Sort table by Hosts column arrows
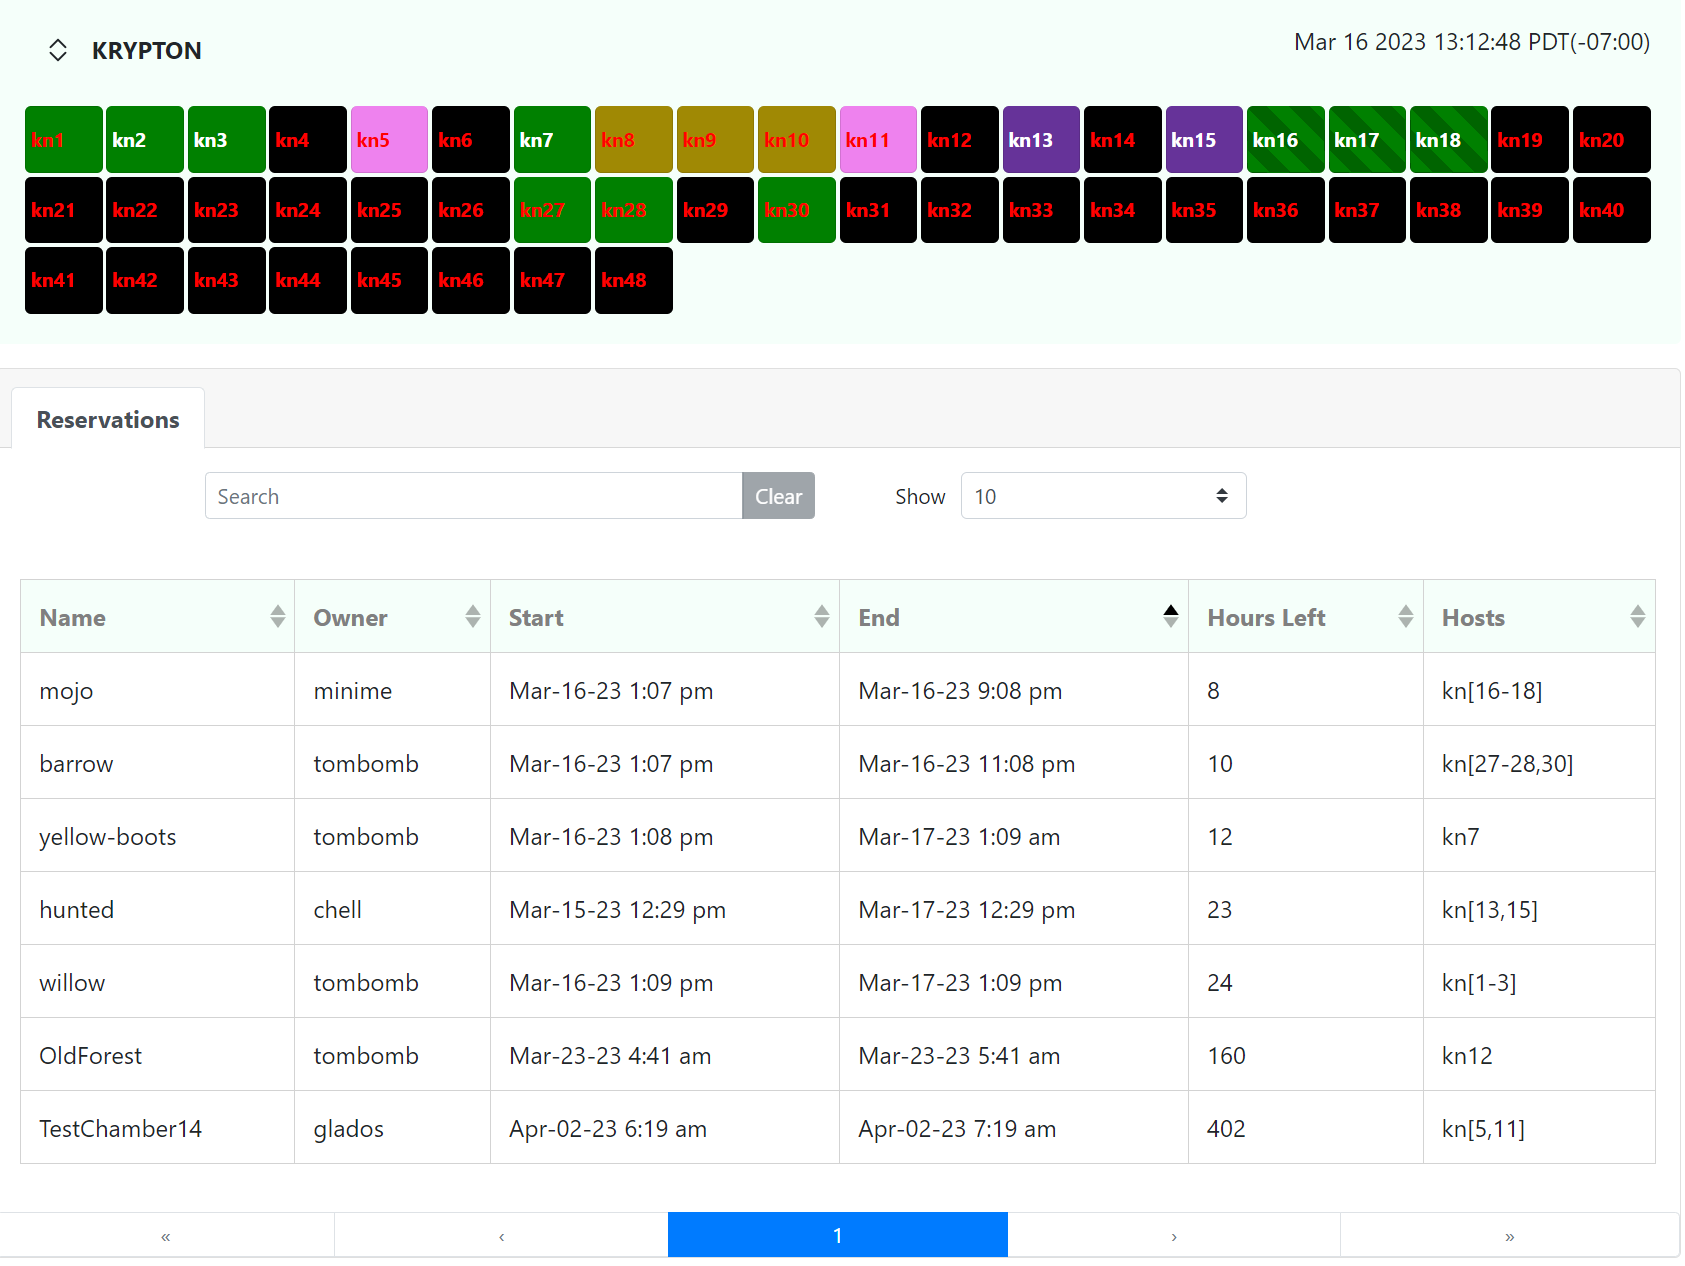 point(1637,617)
